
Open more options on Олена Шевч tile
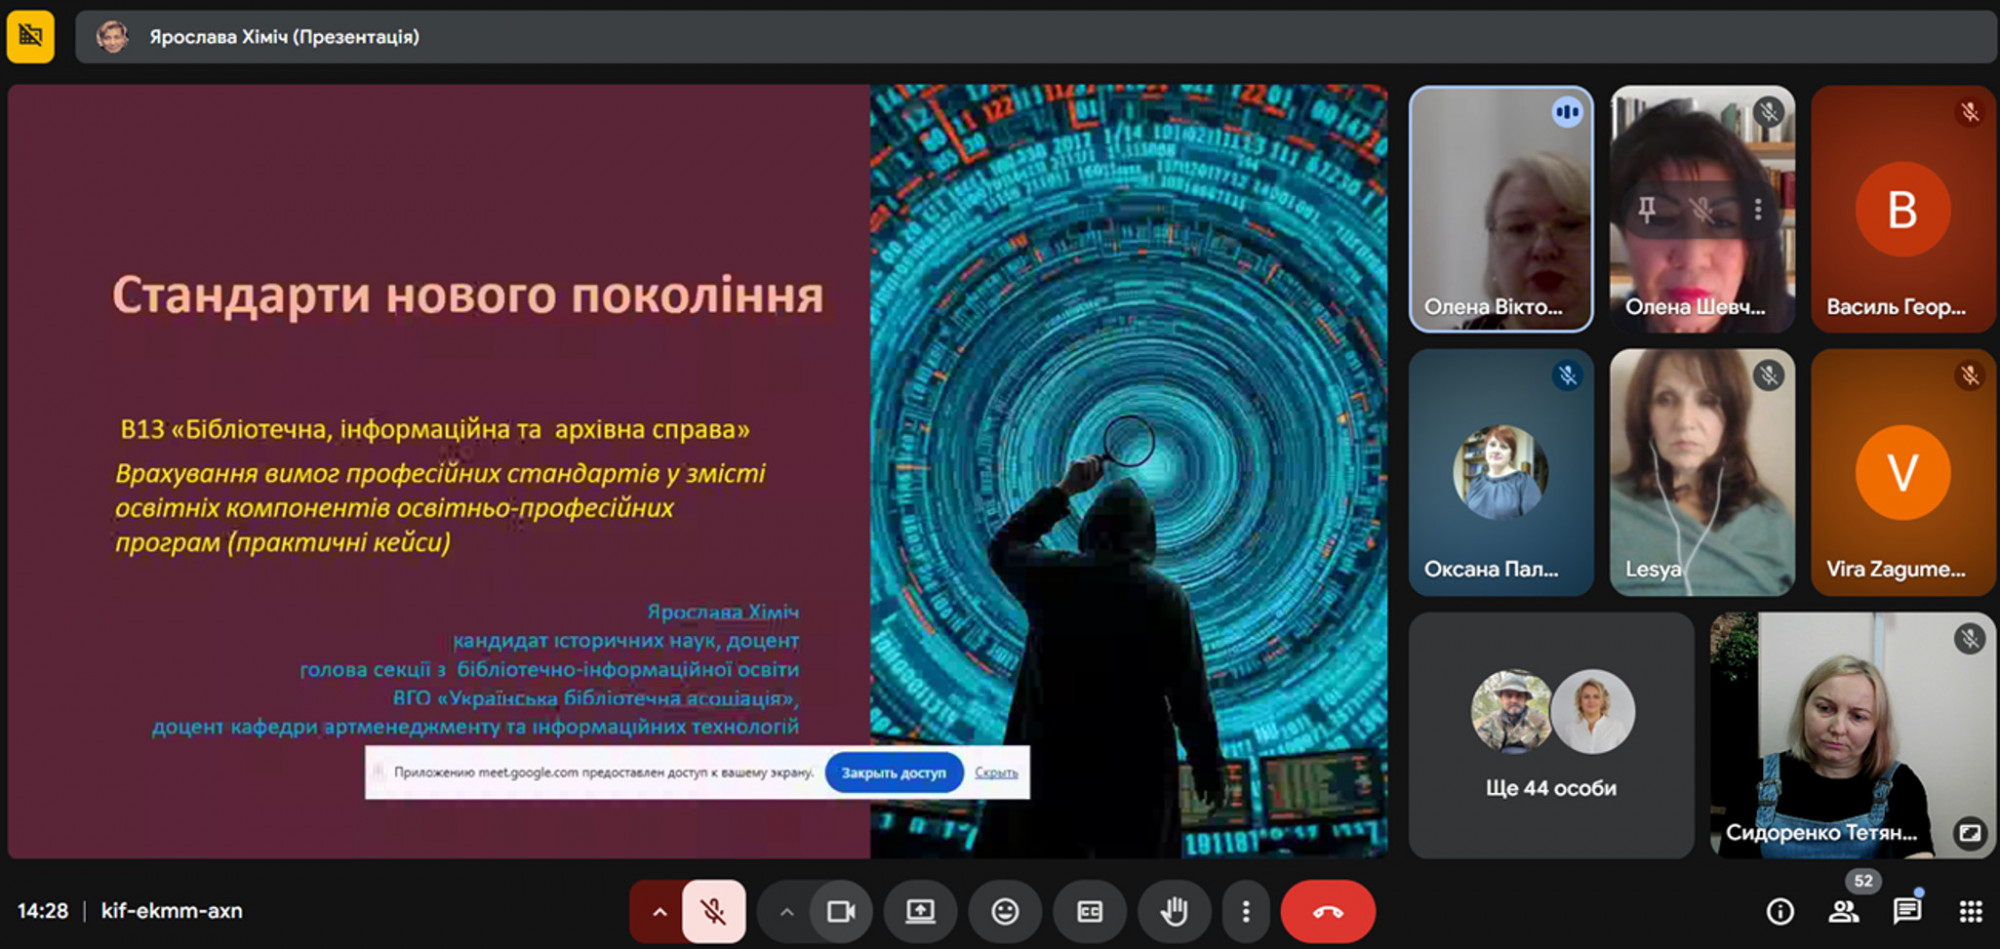pyautogui.click(x=1758, y=210)
